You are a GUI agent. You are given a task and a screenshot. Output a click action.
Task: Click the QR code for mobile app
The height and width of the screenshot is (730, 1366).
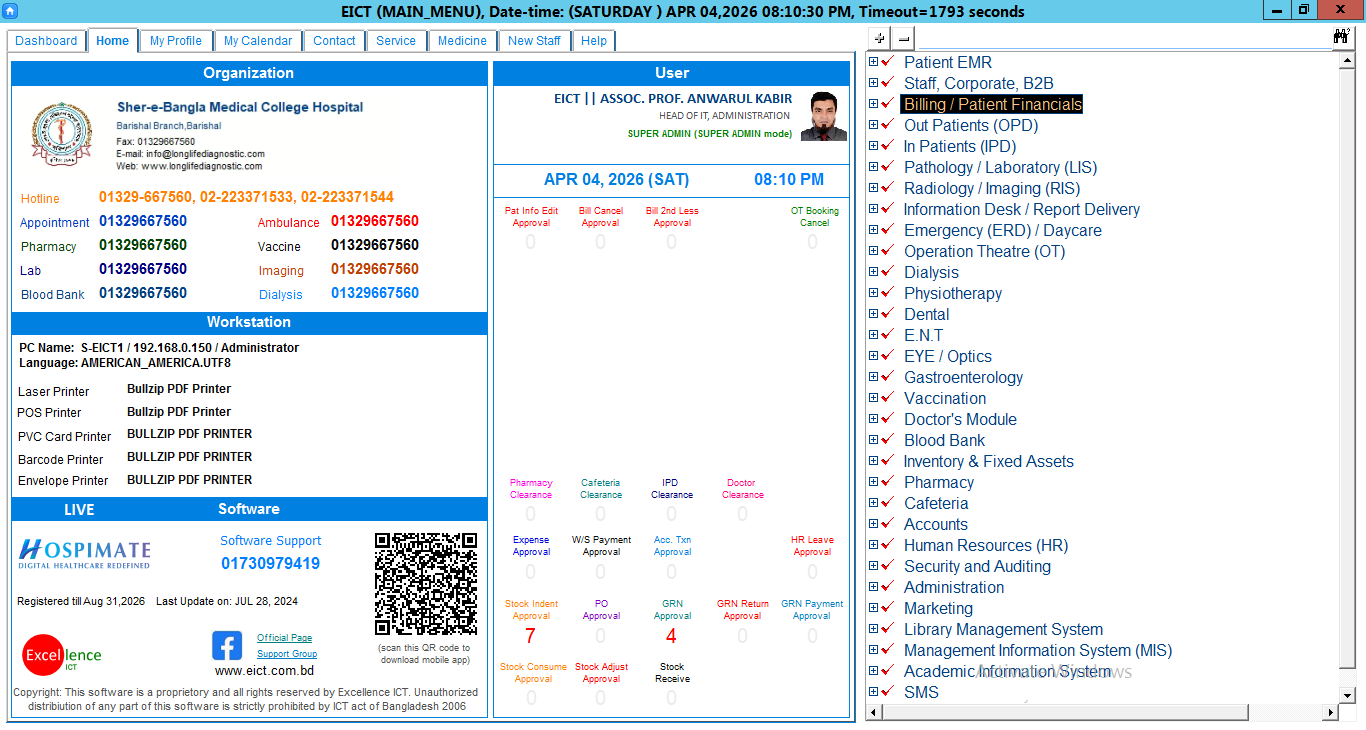[425, 584]
